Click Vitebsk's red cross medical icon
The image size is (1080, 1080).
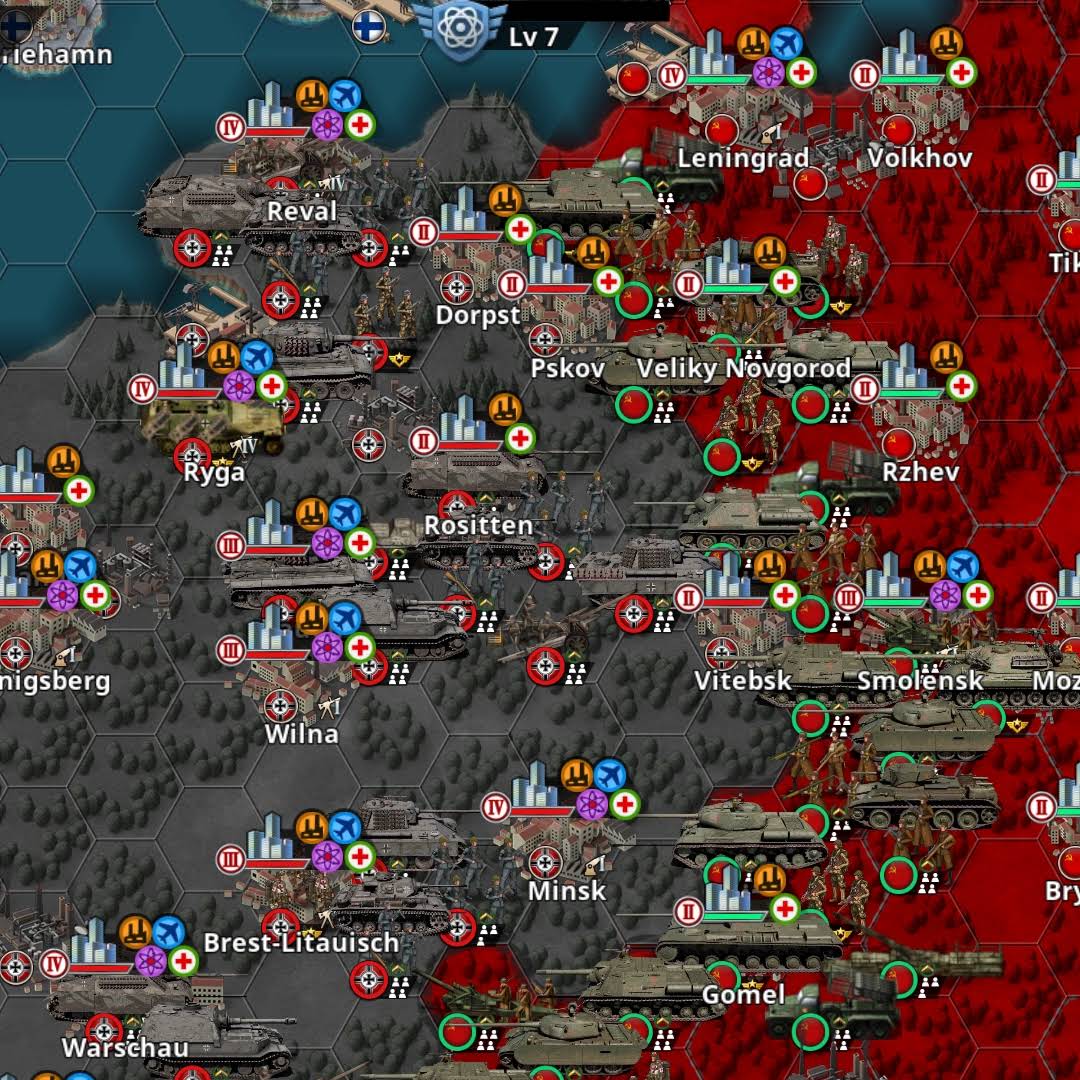tap(785, 595)
